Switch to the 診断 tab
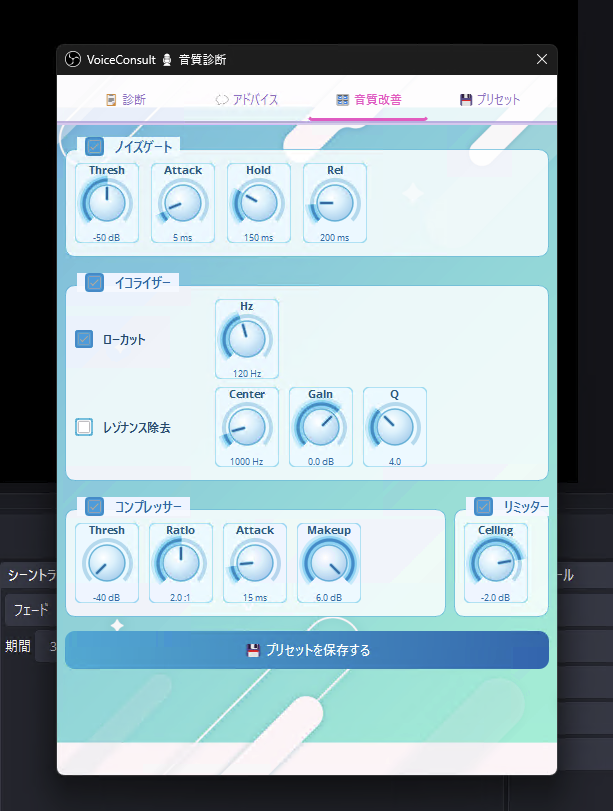This screenshot has width=613, height=811. coord(126,99)
